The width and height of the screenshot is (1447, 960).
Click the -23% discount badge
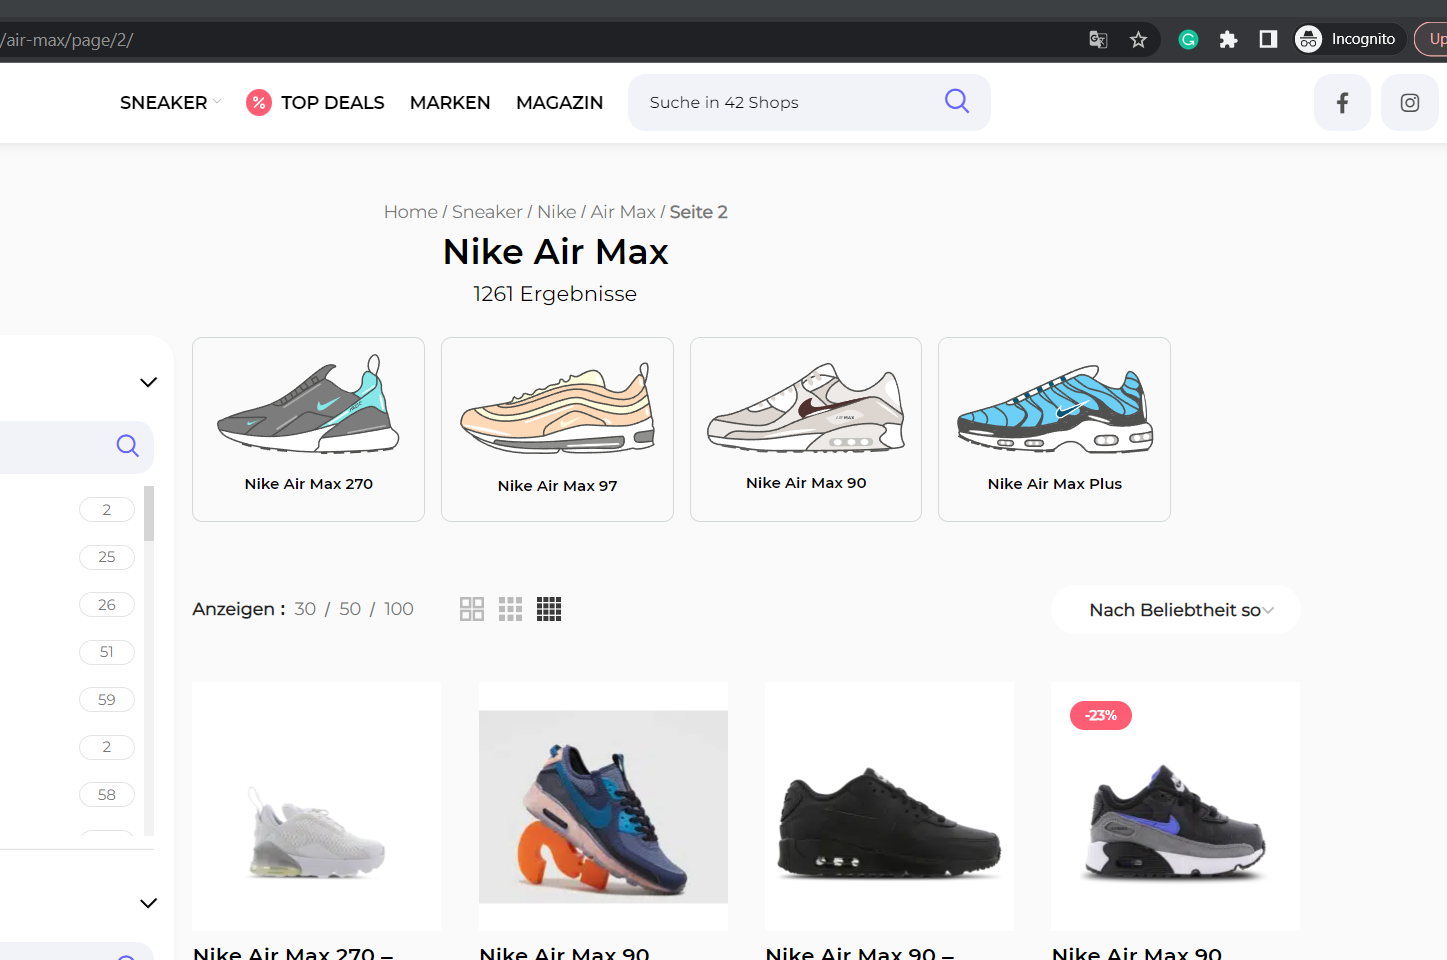coord(1101,715)
